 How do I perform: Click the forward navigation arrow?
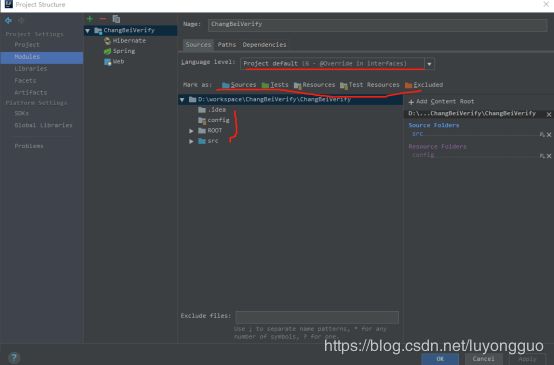coord(21,20)
